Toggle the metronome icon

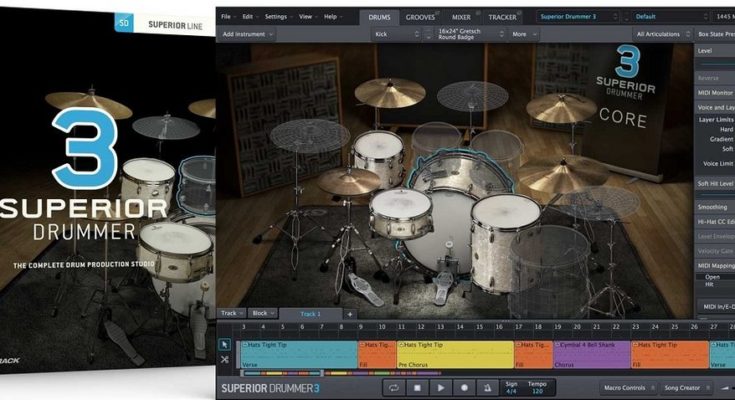pyautogui.click(x=487, y=387)
